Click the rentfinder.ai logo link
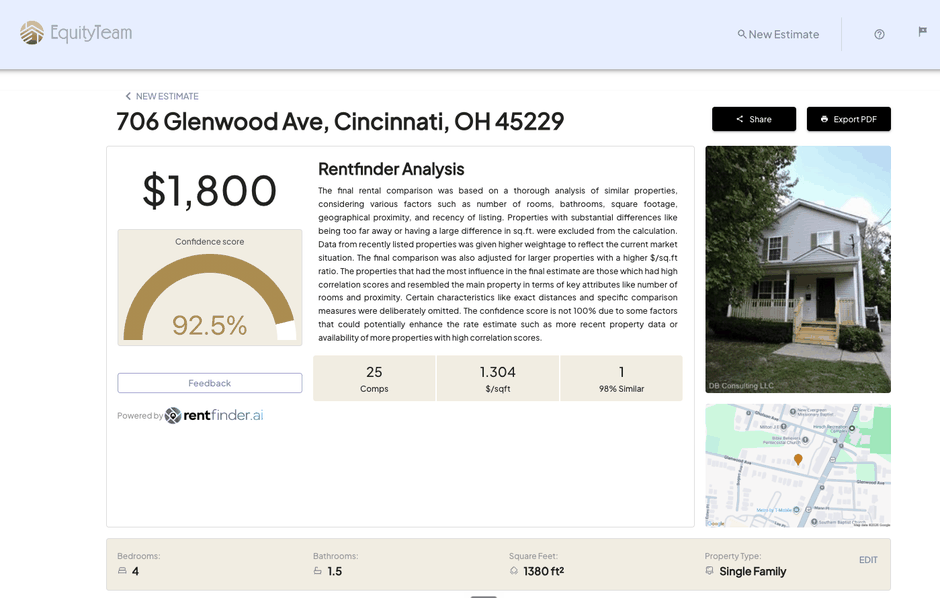The image size is (940, 598). [214, 415]
